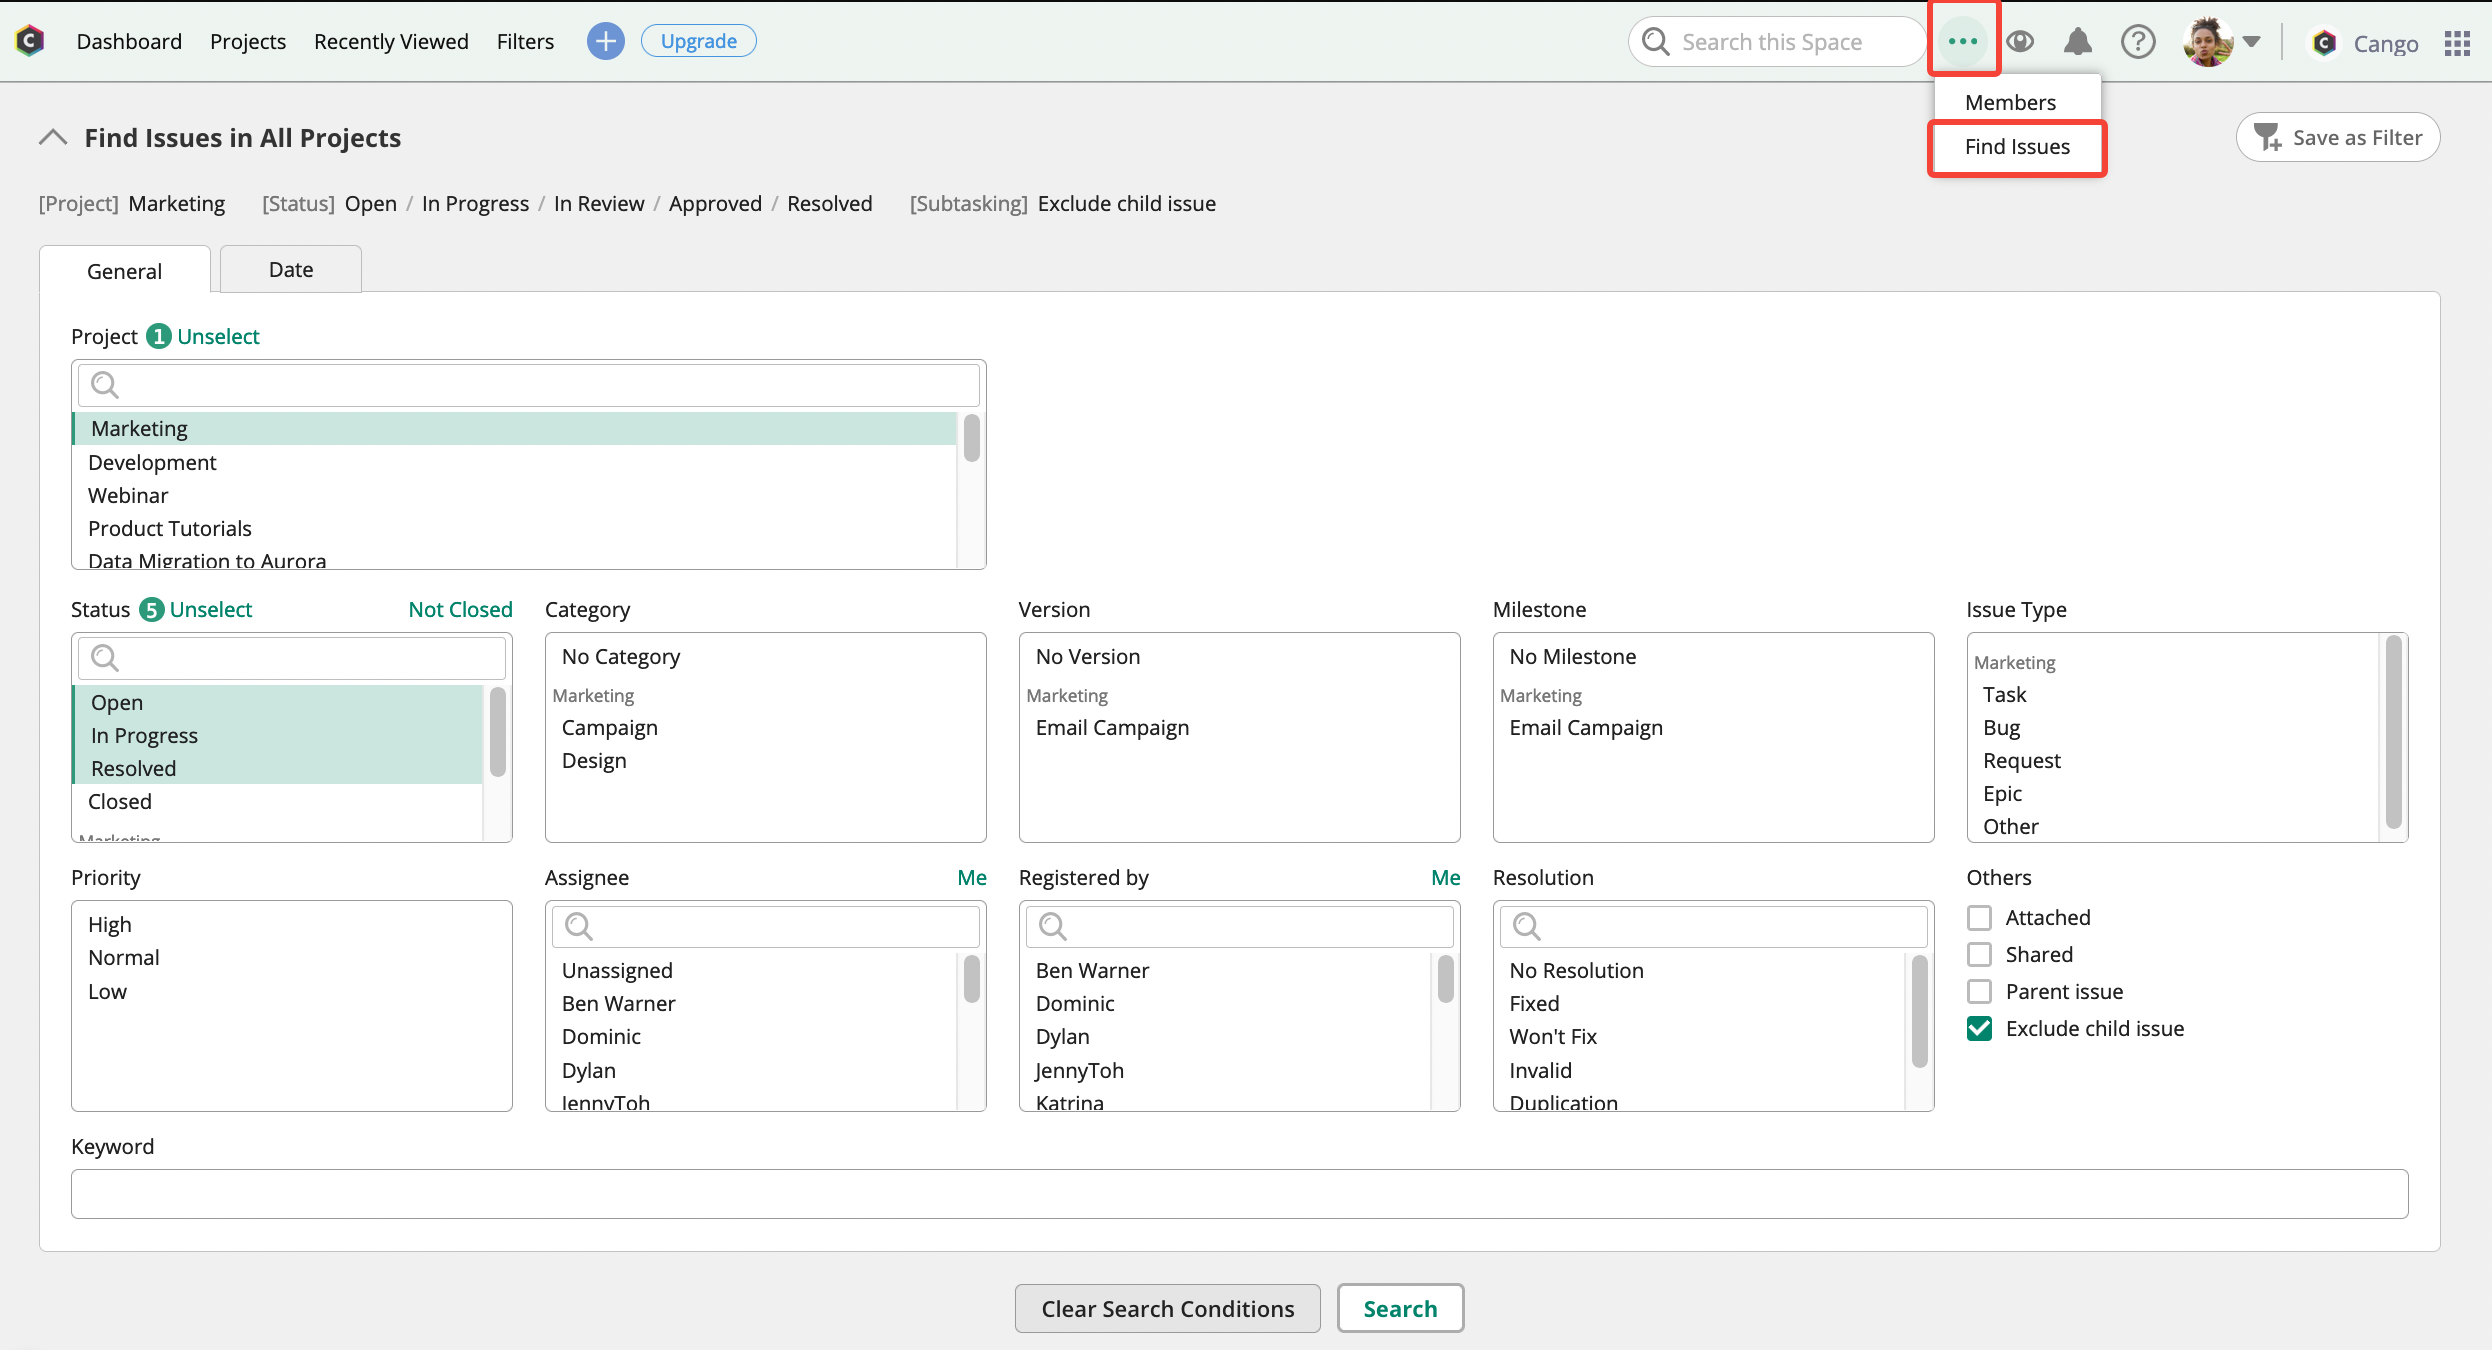
Task: Click the notifications bell icon
Action: (x=2078, y=40)
